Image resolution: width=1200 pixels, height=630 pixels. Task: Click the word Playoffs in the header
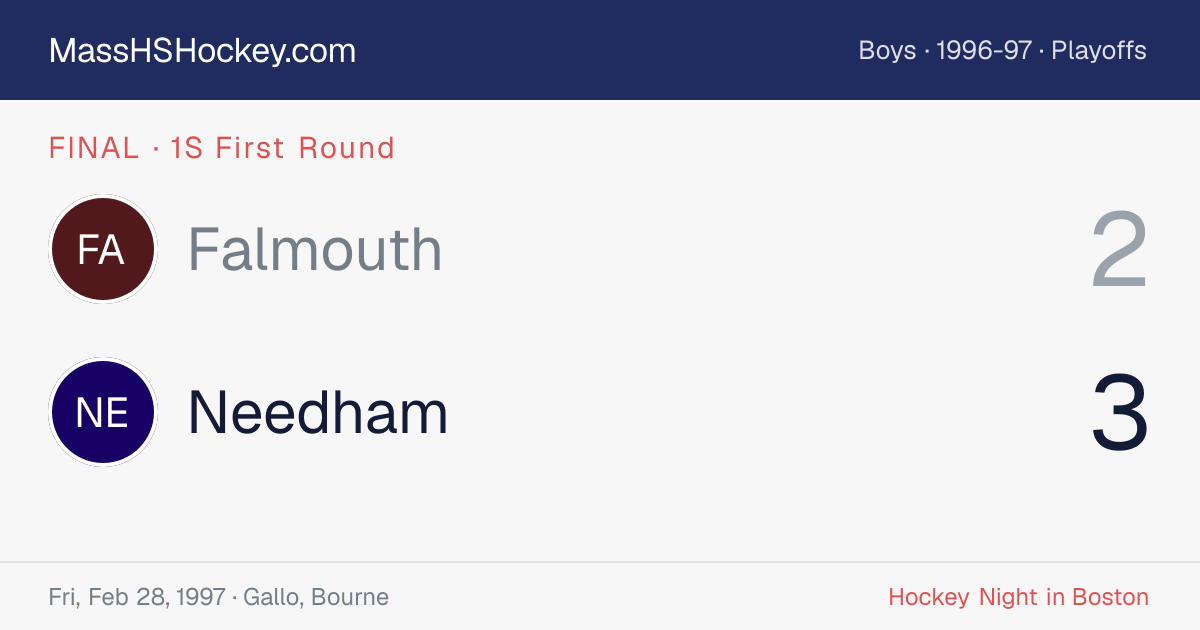coord(1099,51)
